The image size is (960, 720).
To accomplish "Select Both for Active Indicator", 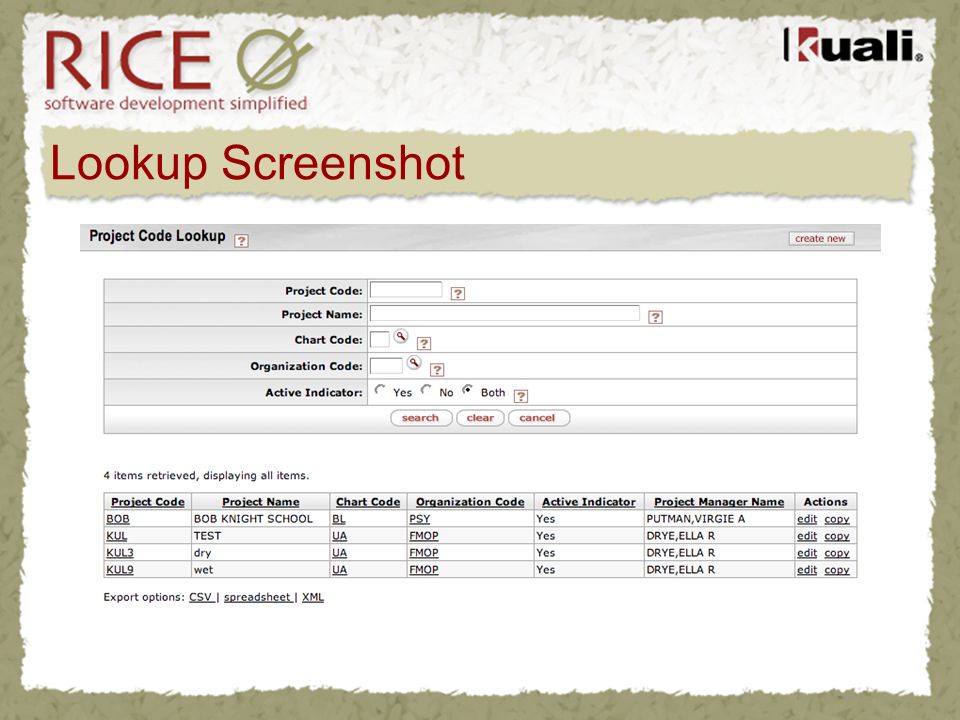I will (x=468, y=389).
